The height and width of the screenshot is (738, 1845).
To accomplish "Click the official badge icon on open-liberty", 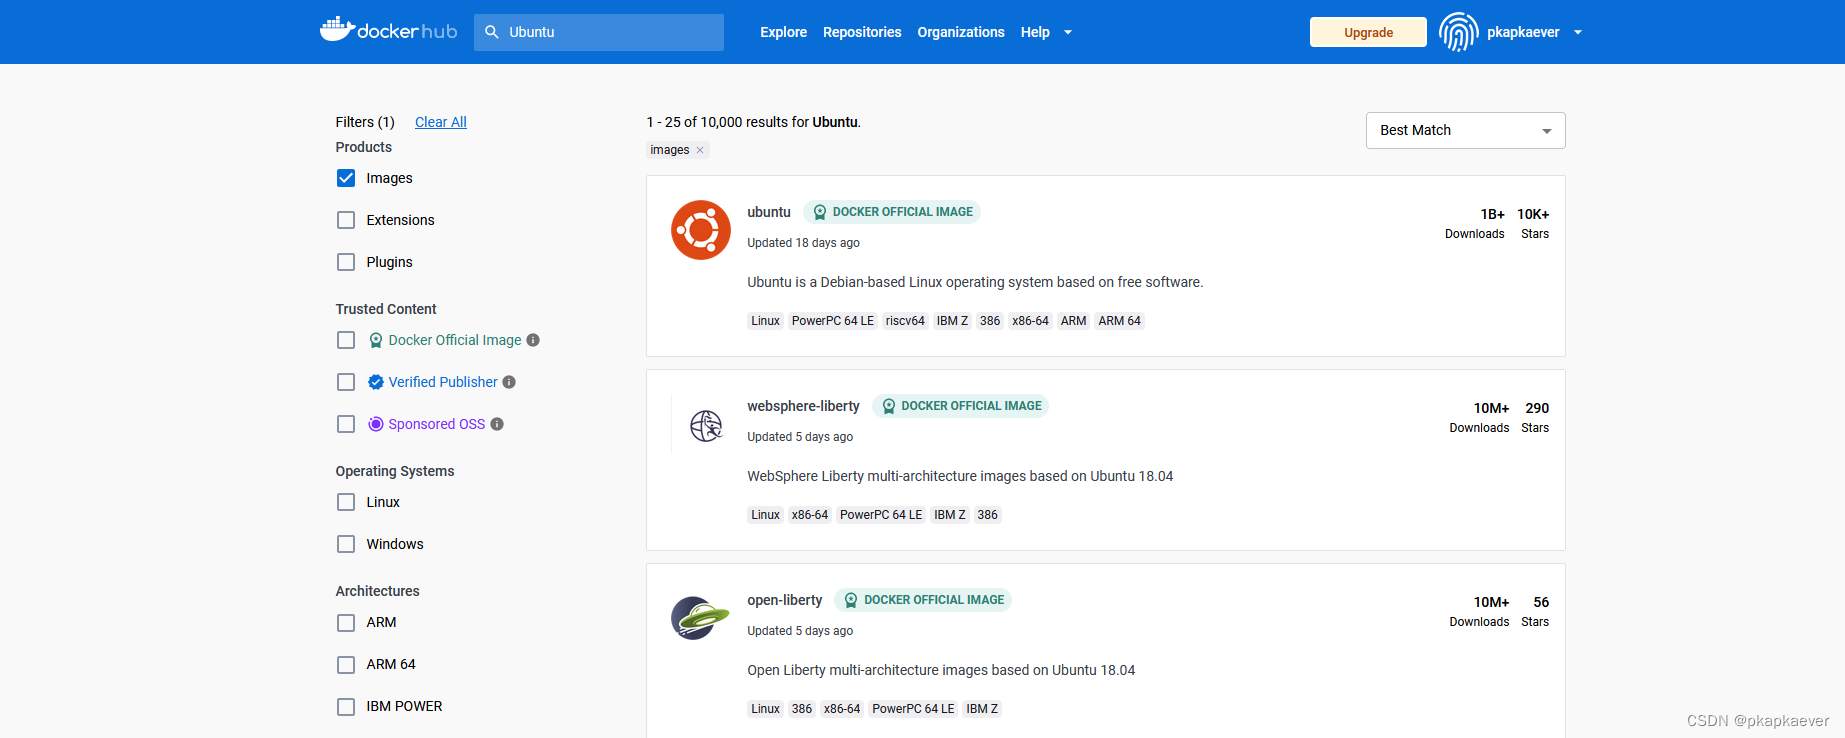I will [x=851, y=600].
